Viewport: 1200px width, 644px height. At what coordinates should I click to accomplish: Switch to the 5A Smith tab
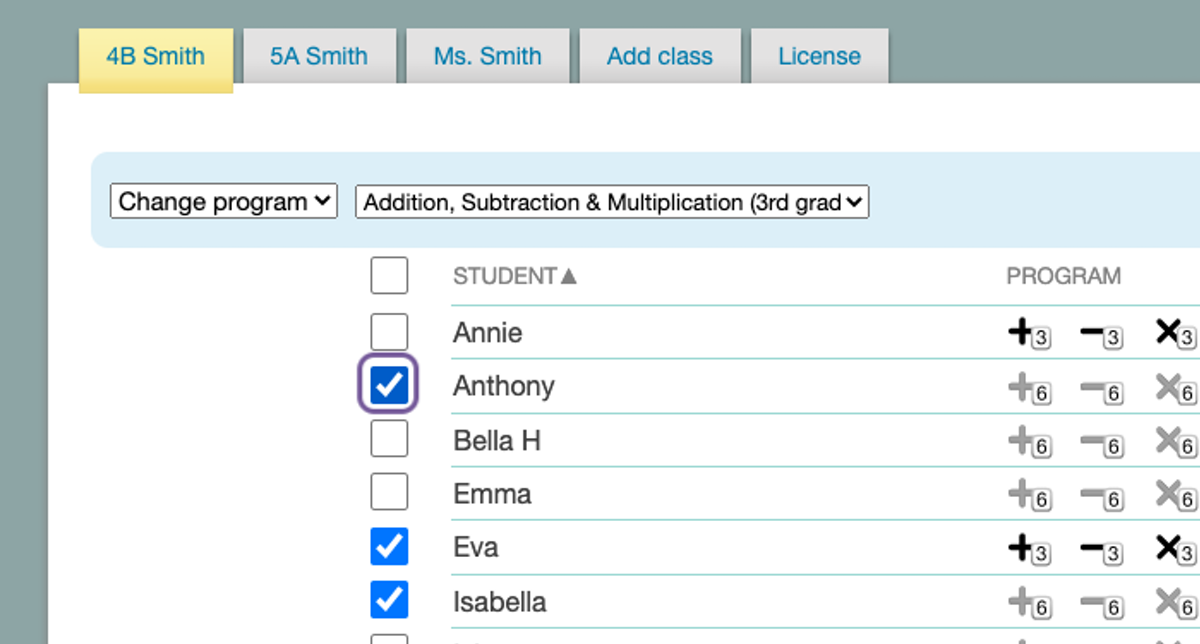[x=319, y=56]
